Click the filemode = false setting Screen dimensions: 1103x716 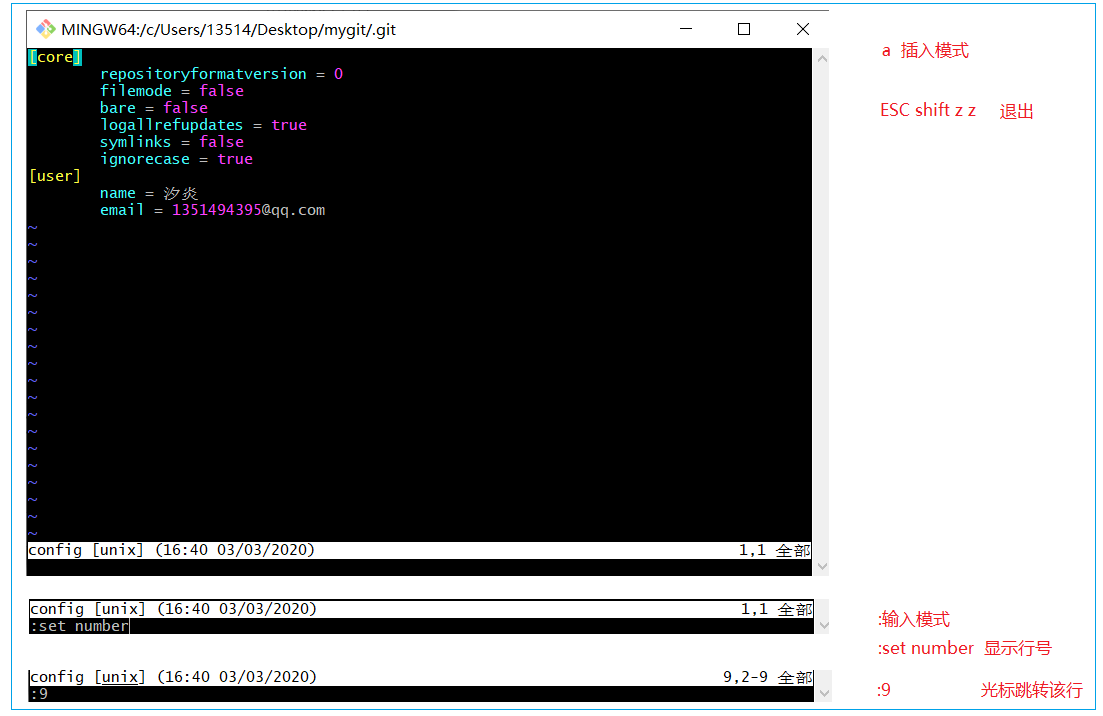(171, 91)
